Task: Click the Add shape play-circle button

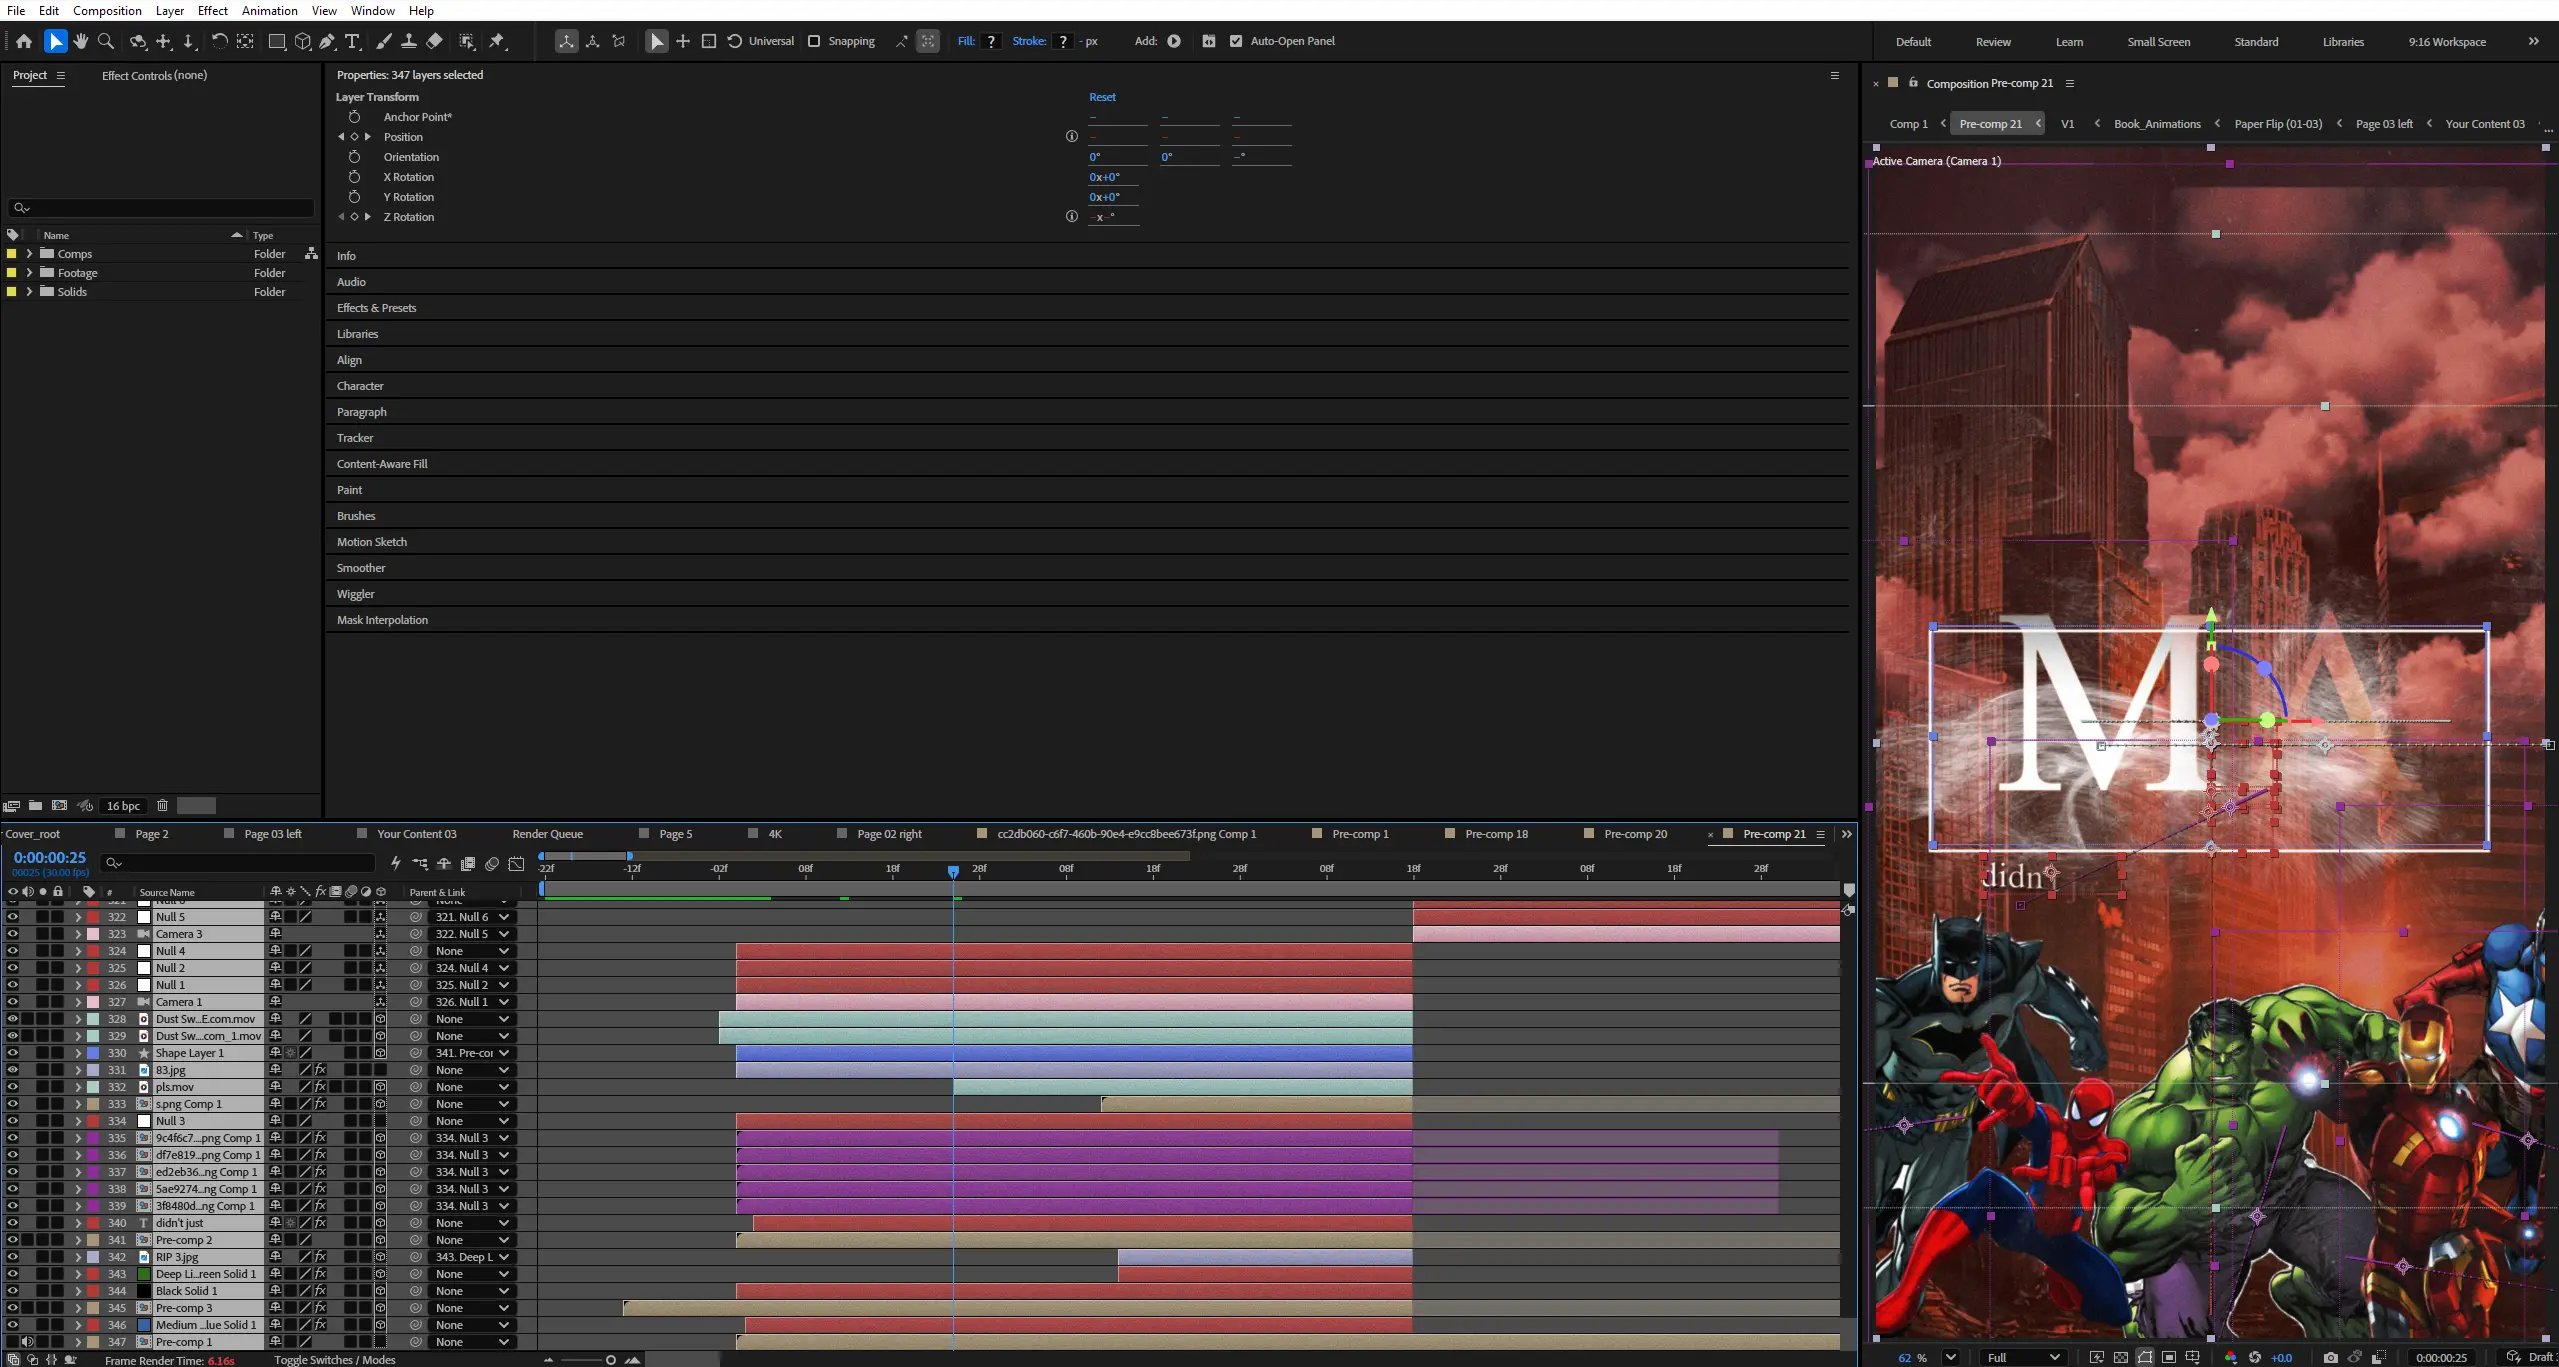Action: pos(1174,41)
